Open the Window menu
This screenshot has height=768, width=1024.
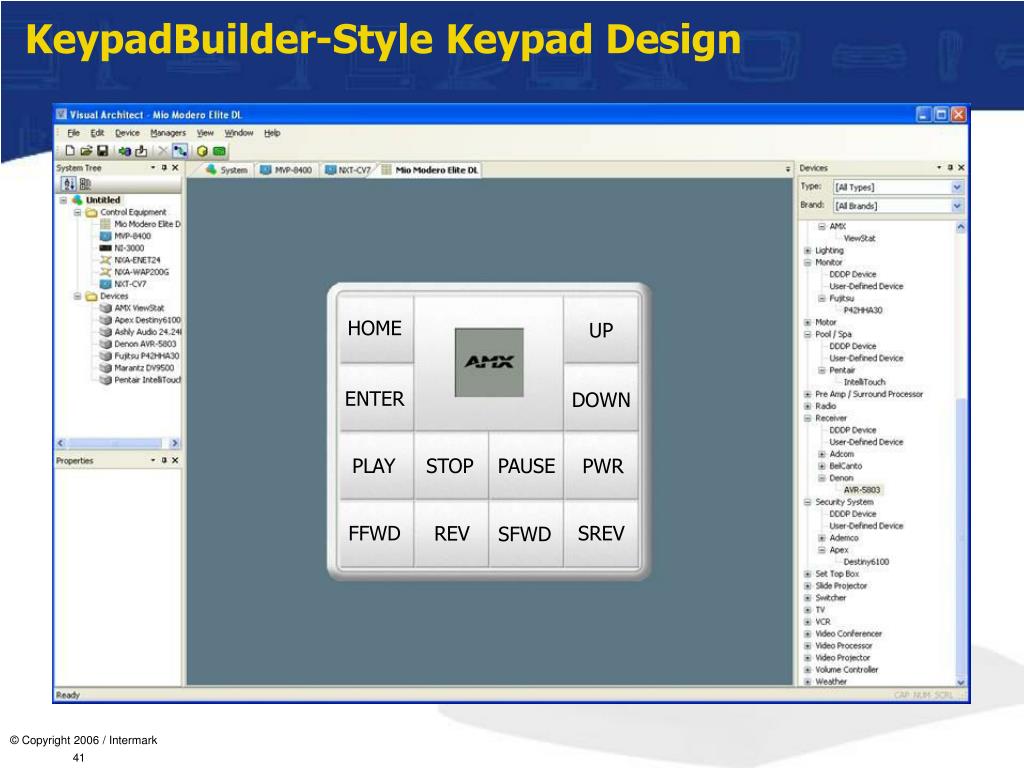(239, 133)
